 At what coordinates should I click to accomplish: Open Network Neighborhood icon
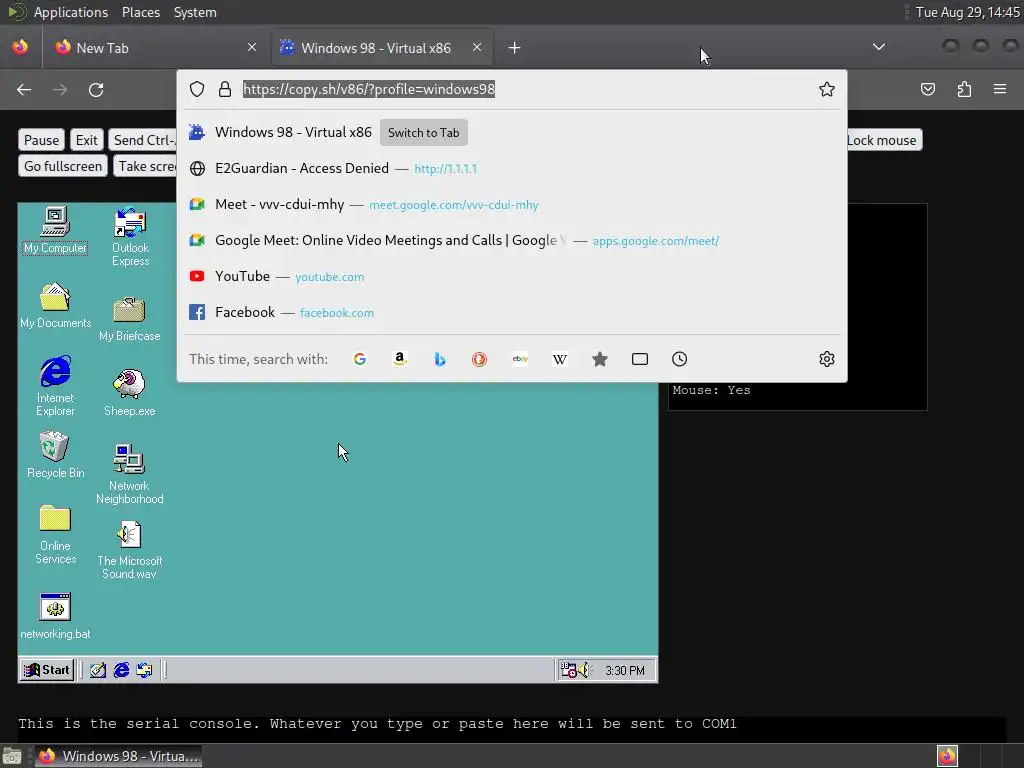pos(129,474)
